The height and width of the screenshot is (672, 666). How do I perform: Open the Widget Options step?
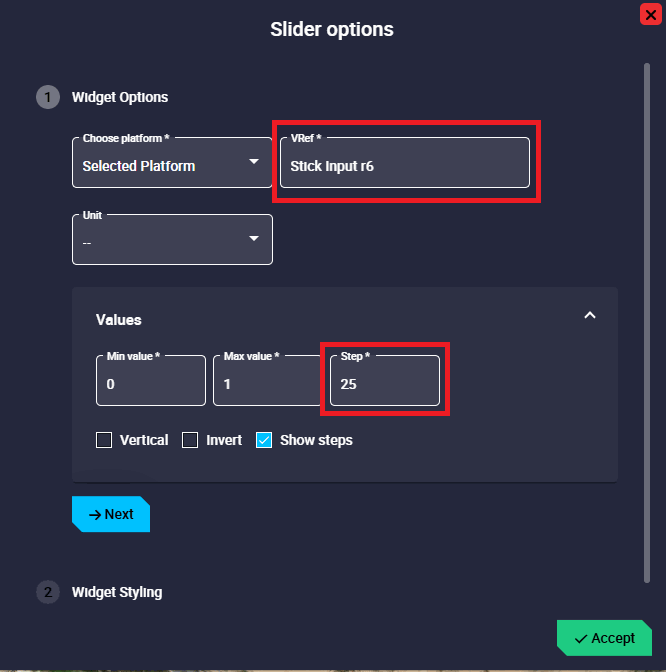tap(120, 97)
